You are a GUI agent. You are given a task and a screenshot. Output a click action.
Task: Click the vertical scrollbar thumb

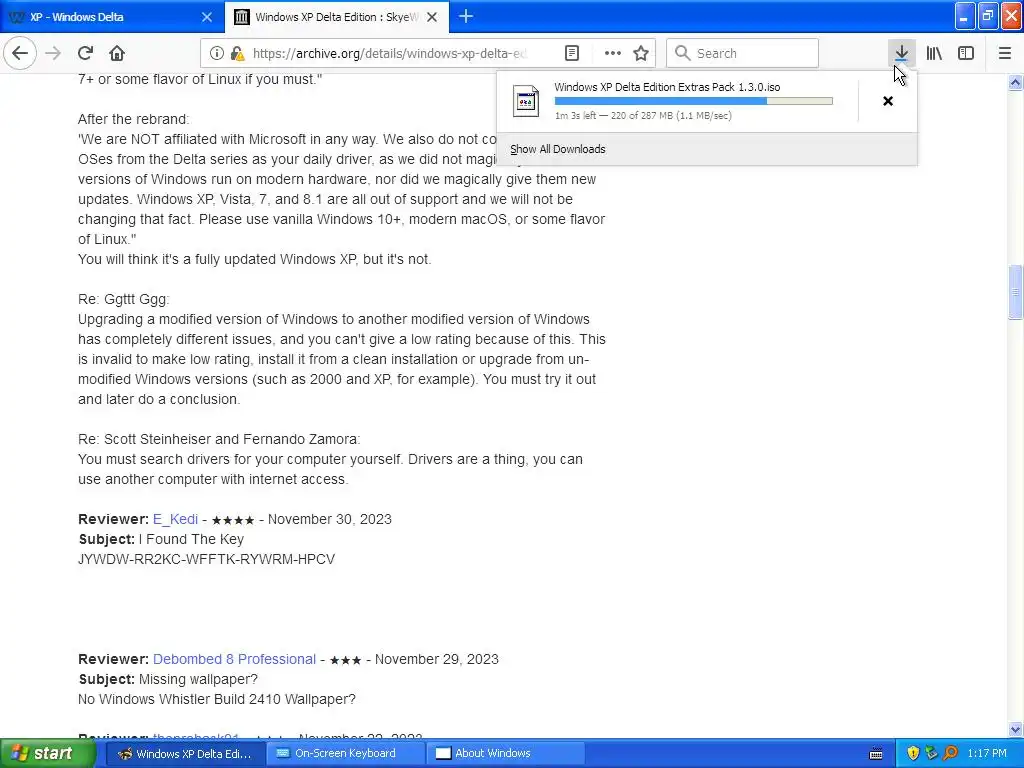pyautogui.click(x=1015, y=292)
